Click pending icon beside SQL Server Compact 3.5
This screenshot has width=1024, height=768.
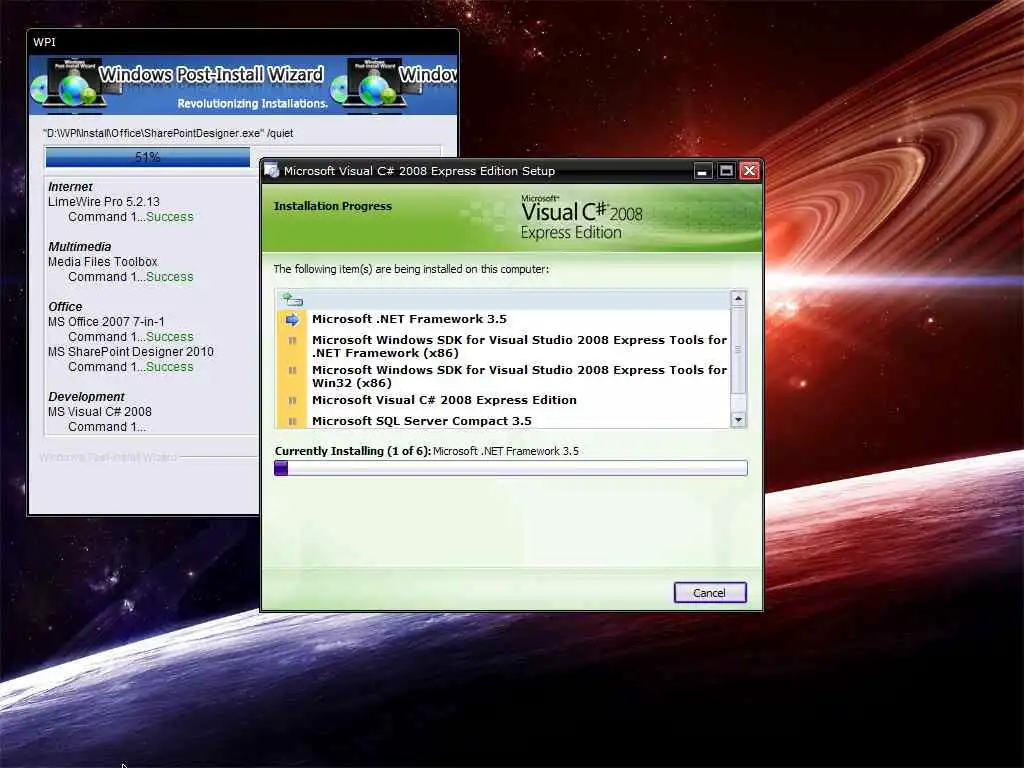292,421
